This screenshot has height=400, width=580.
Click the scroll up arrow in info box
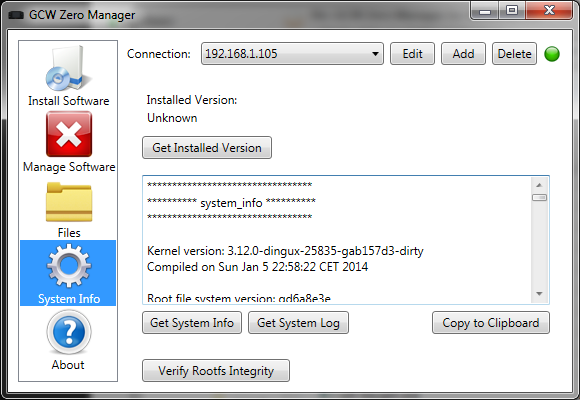click(539, 185)
